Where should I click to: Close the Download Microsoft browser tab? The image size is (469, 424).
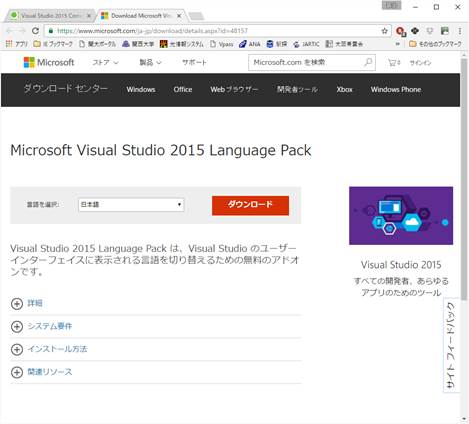pos(179,16)
